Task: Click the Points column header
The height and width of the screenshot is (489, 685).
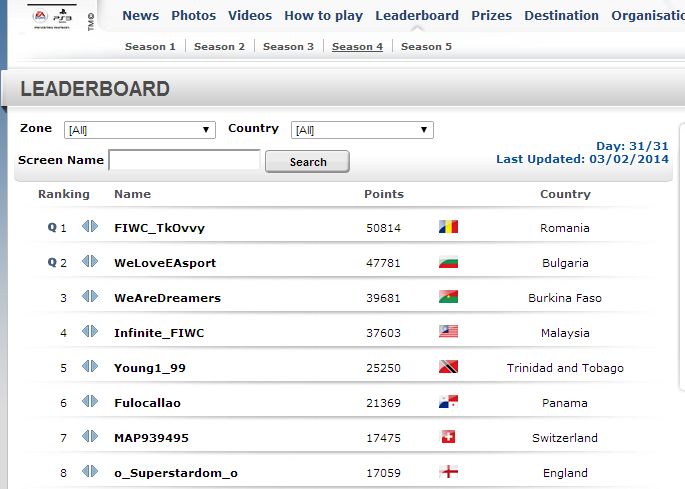Action: click(384, 194)
